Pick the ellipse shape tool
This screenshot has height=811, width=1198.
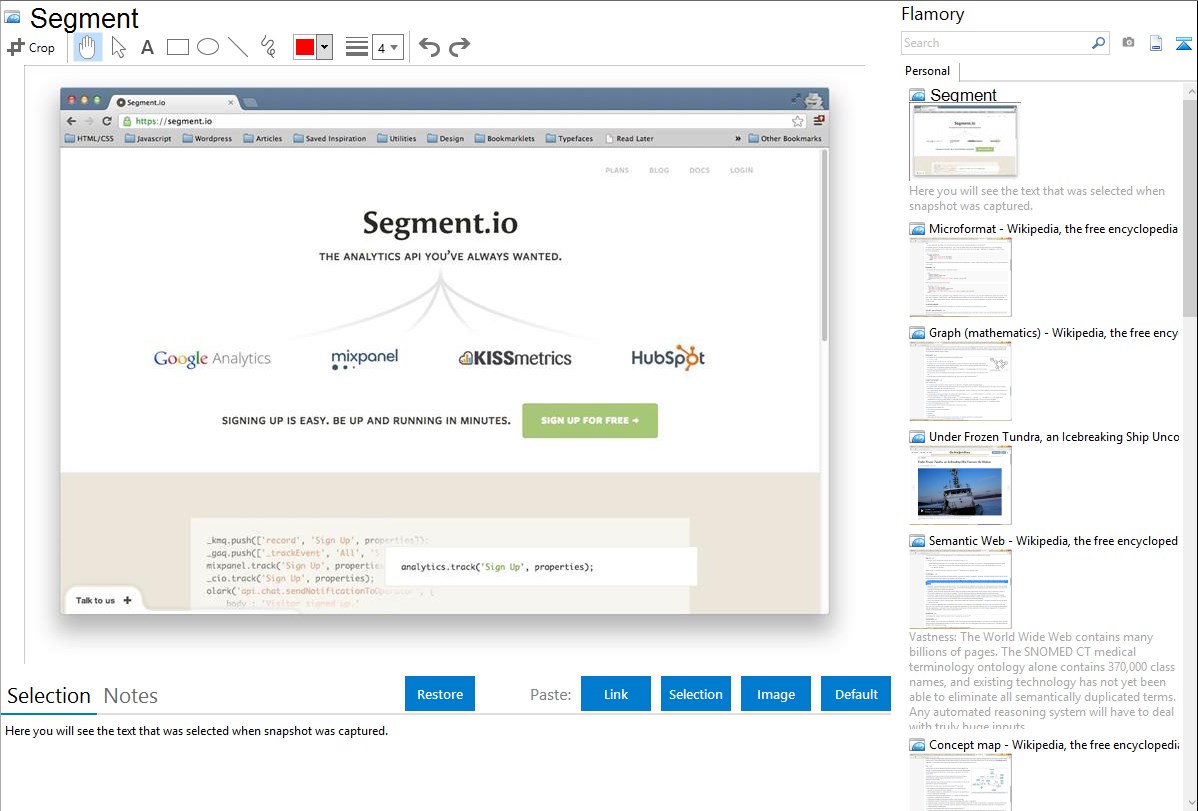coord(208,47)
